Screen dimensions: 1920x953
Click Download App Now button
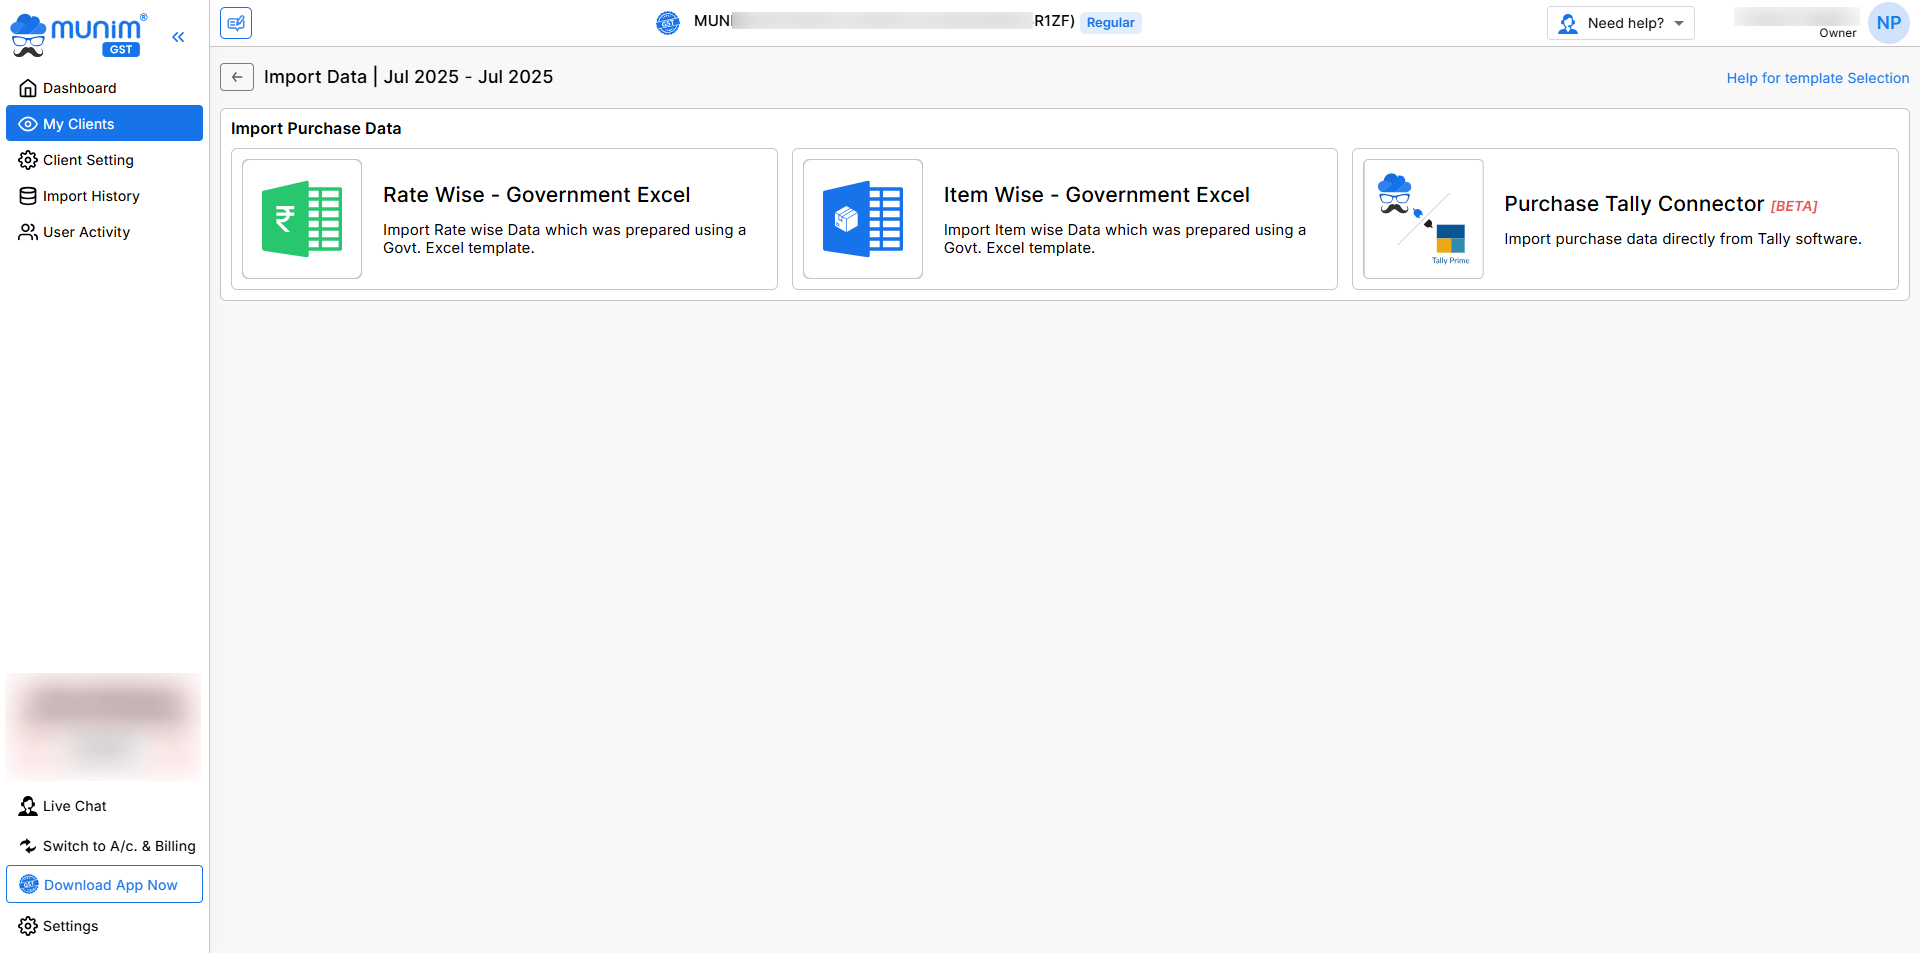point(105,885)
